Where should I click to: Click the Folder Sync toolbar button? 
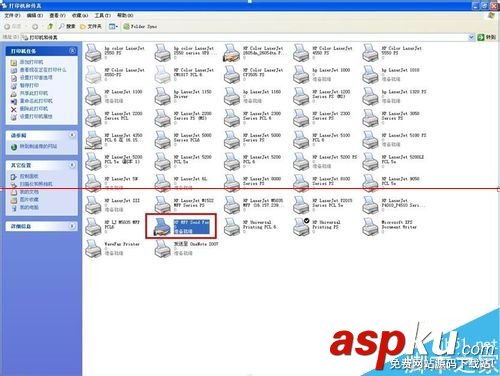[140, 26]
